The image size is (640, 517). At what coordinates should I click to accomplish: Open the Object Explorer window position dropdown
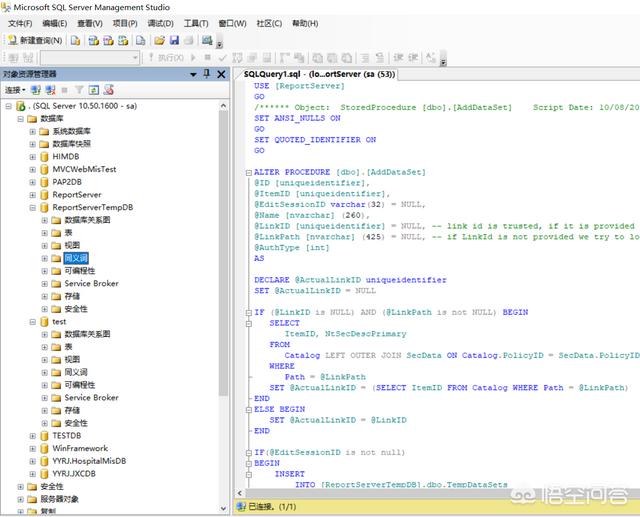[x=193, y=74]
